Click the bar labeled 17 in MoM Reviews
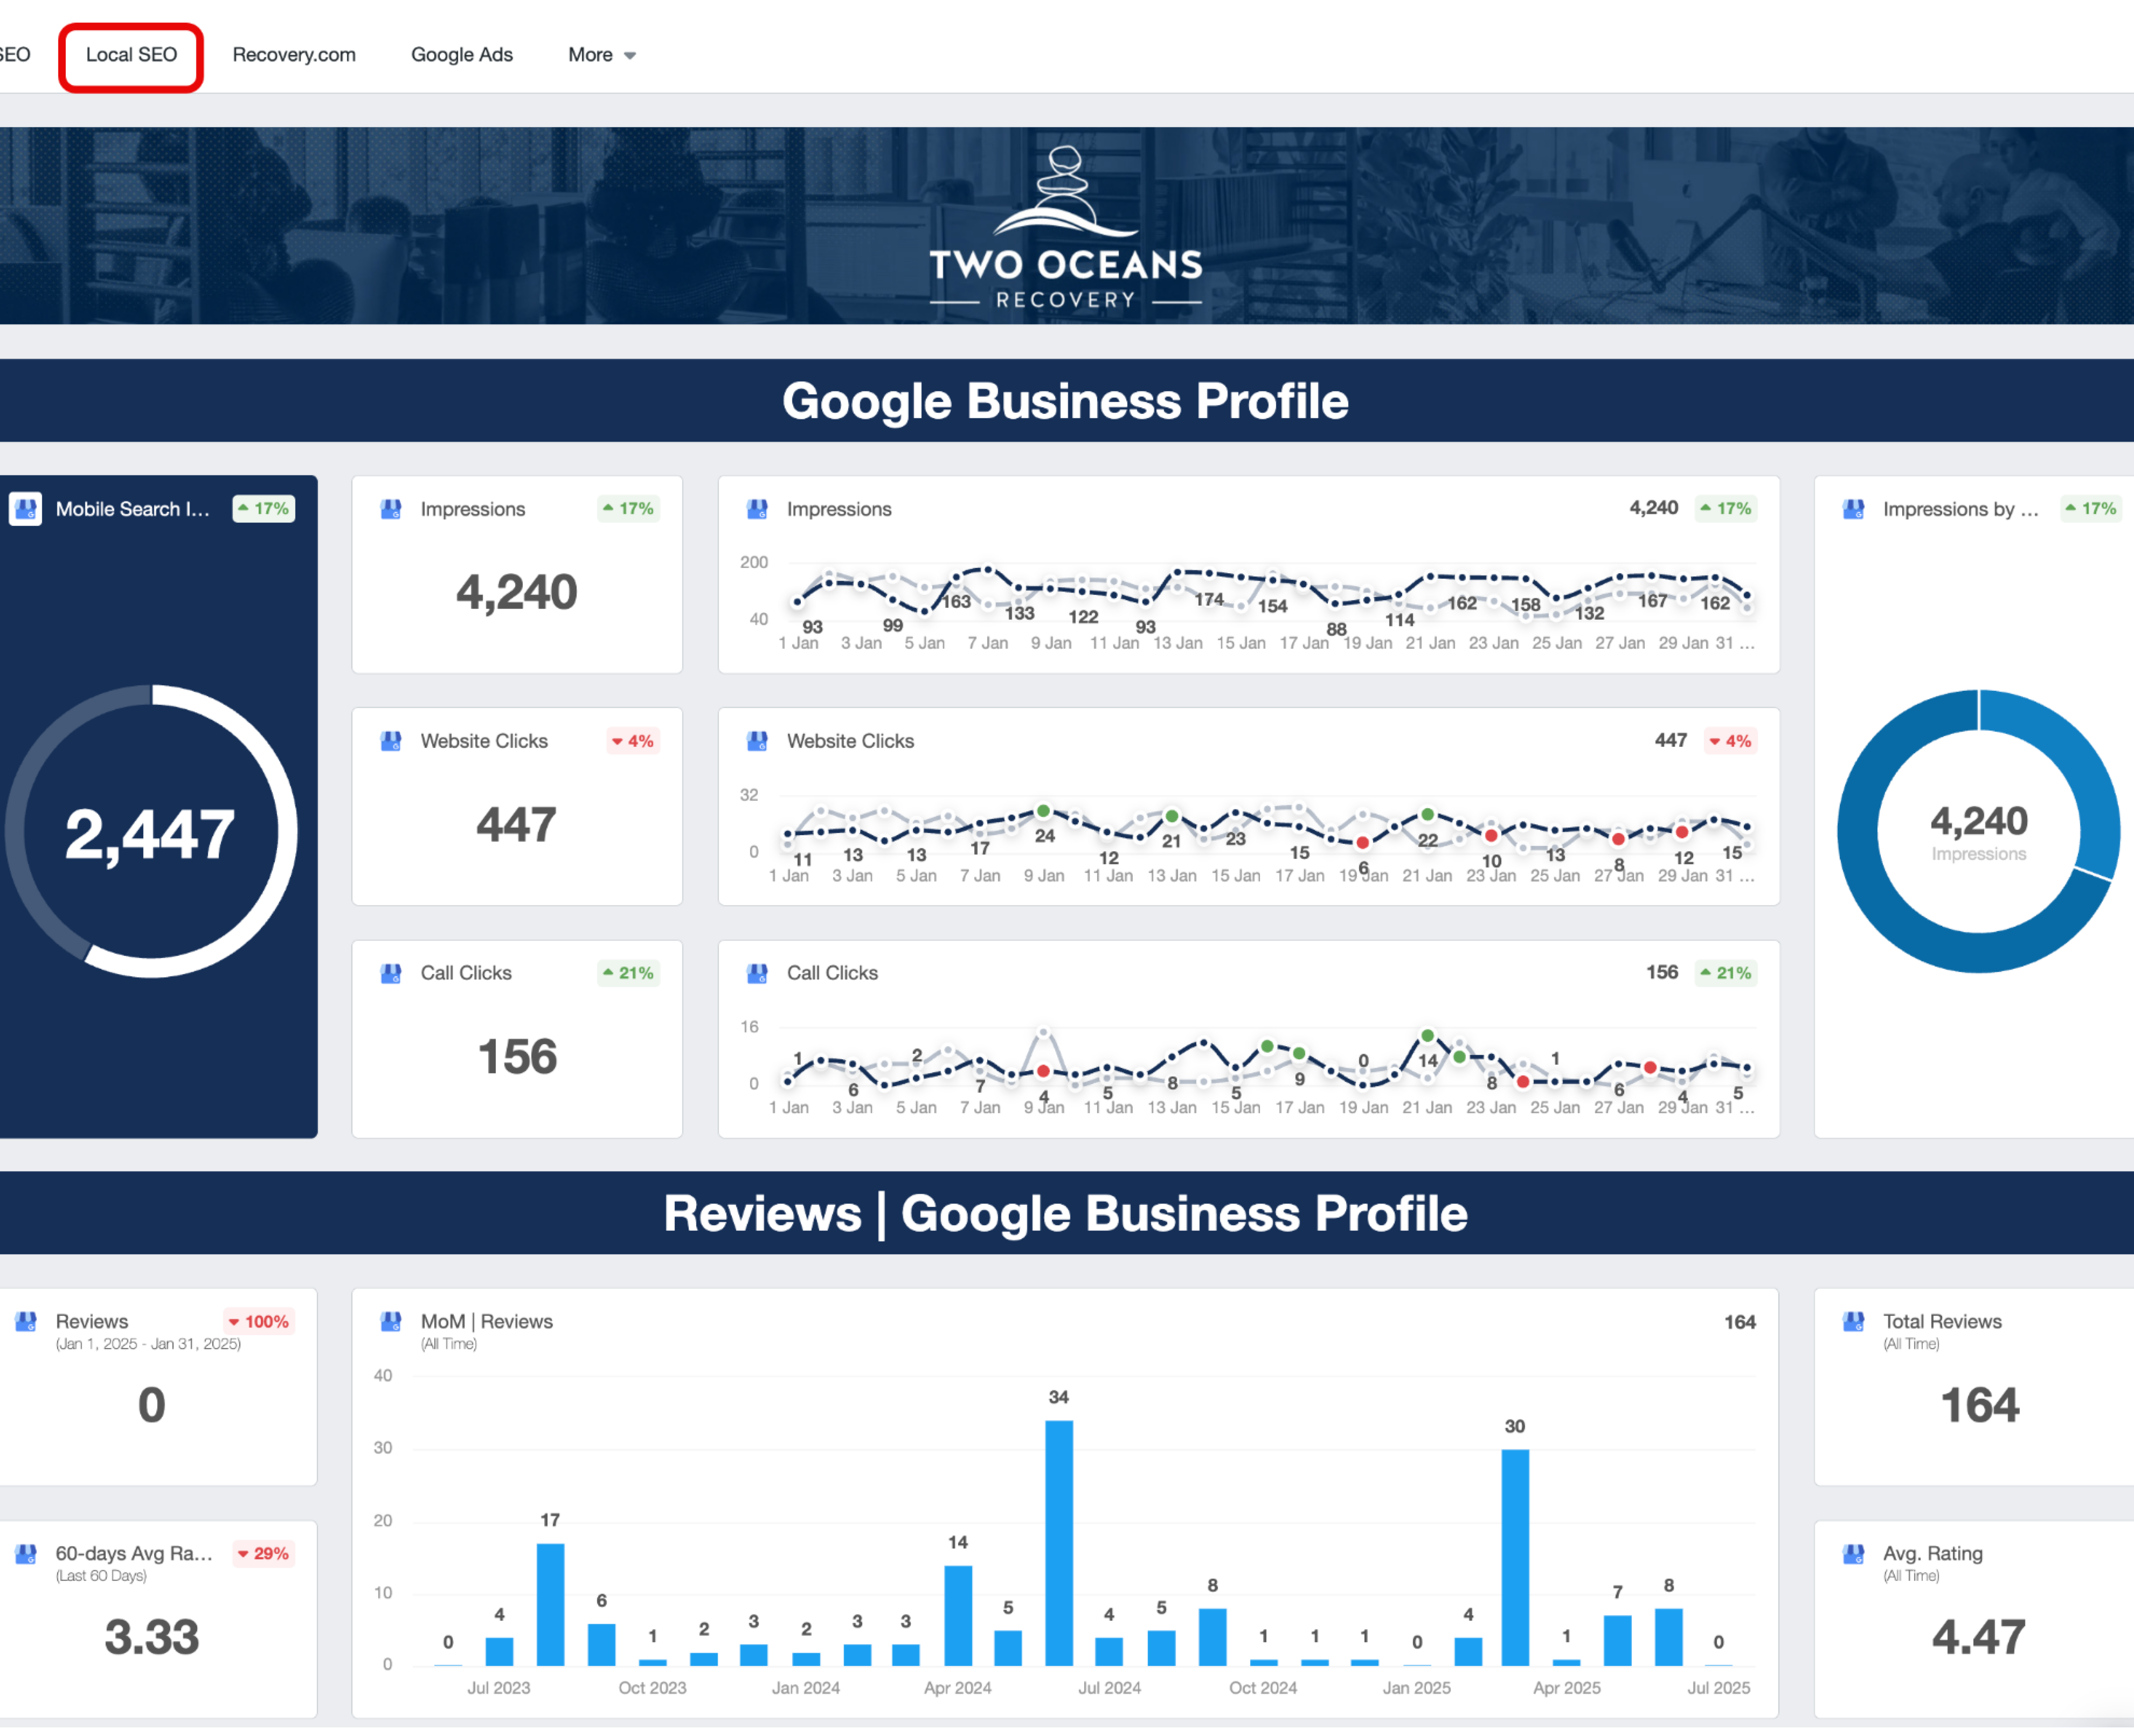This screenshot has width=2134, height=1736. (550, 1604)
